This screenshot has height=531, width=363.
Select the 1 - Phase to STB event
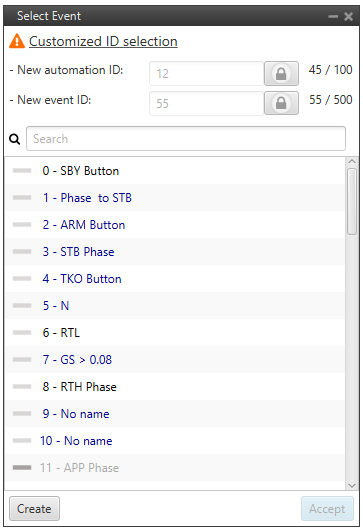pyautogui.click(x=175, y=198)
